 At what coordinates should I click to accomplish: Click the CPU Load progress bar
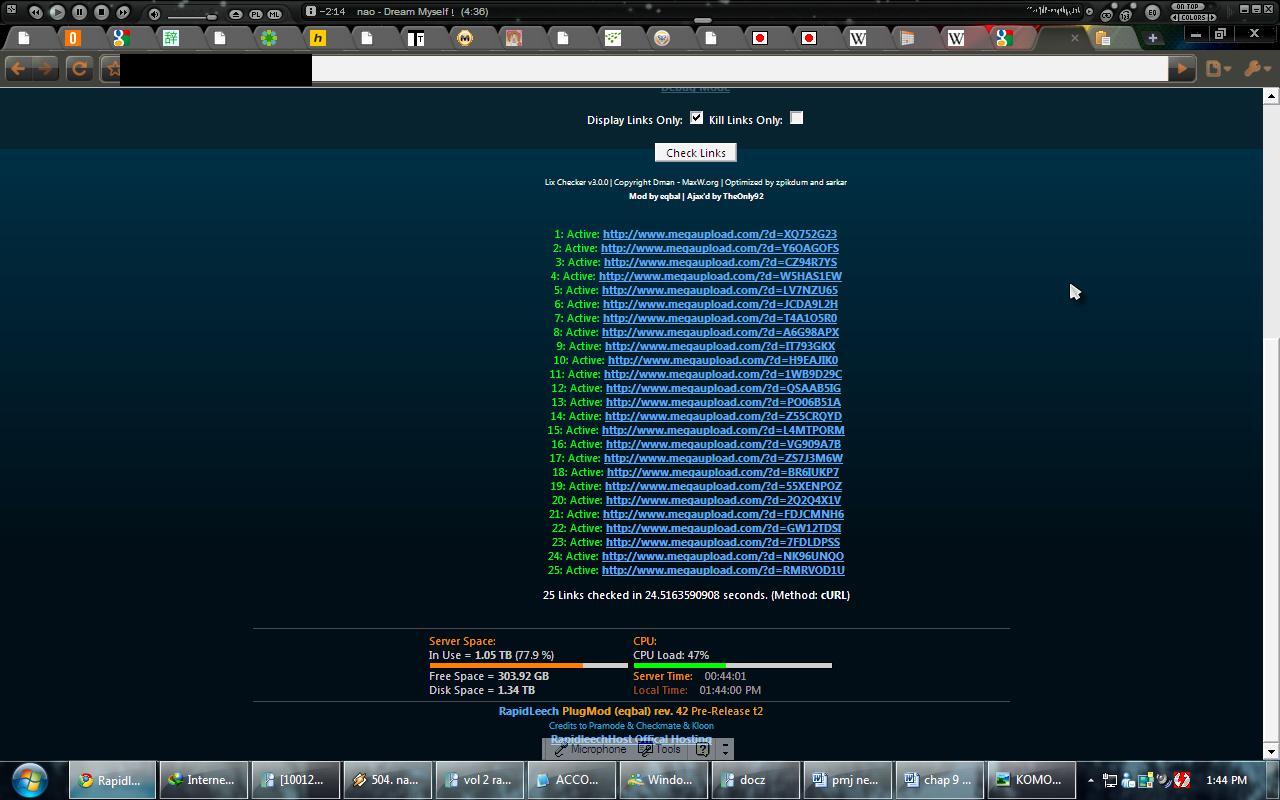point(732,665)
